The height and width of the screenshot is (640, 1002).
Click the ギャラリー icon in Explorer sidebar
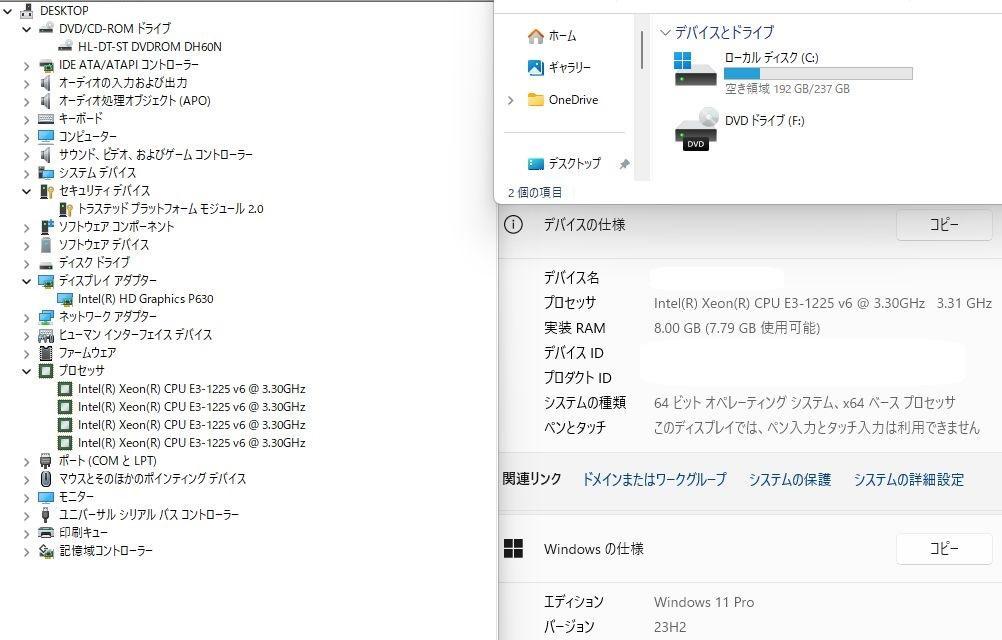(536, 67)
